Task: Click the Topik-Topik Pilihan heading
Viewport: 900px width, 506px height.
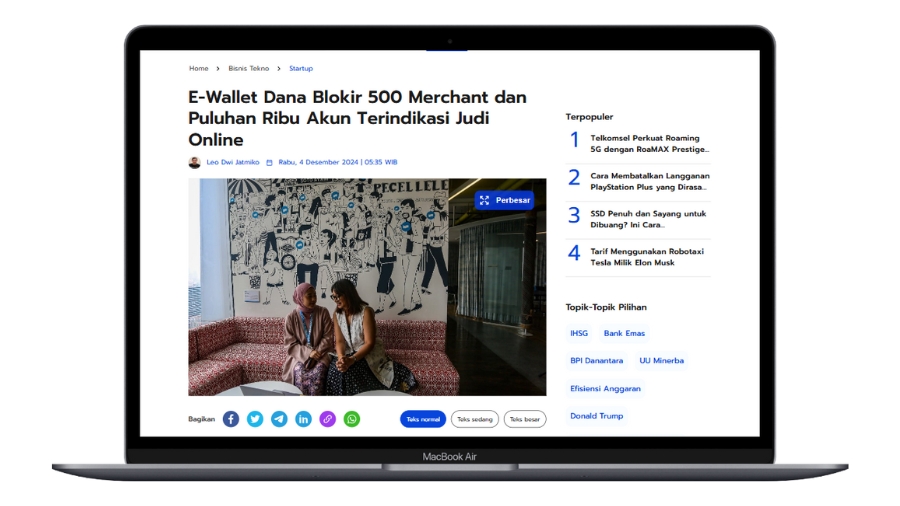Action: pos(606,308)
